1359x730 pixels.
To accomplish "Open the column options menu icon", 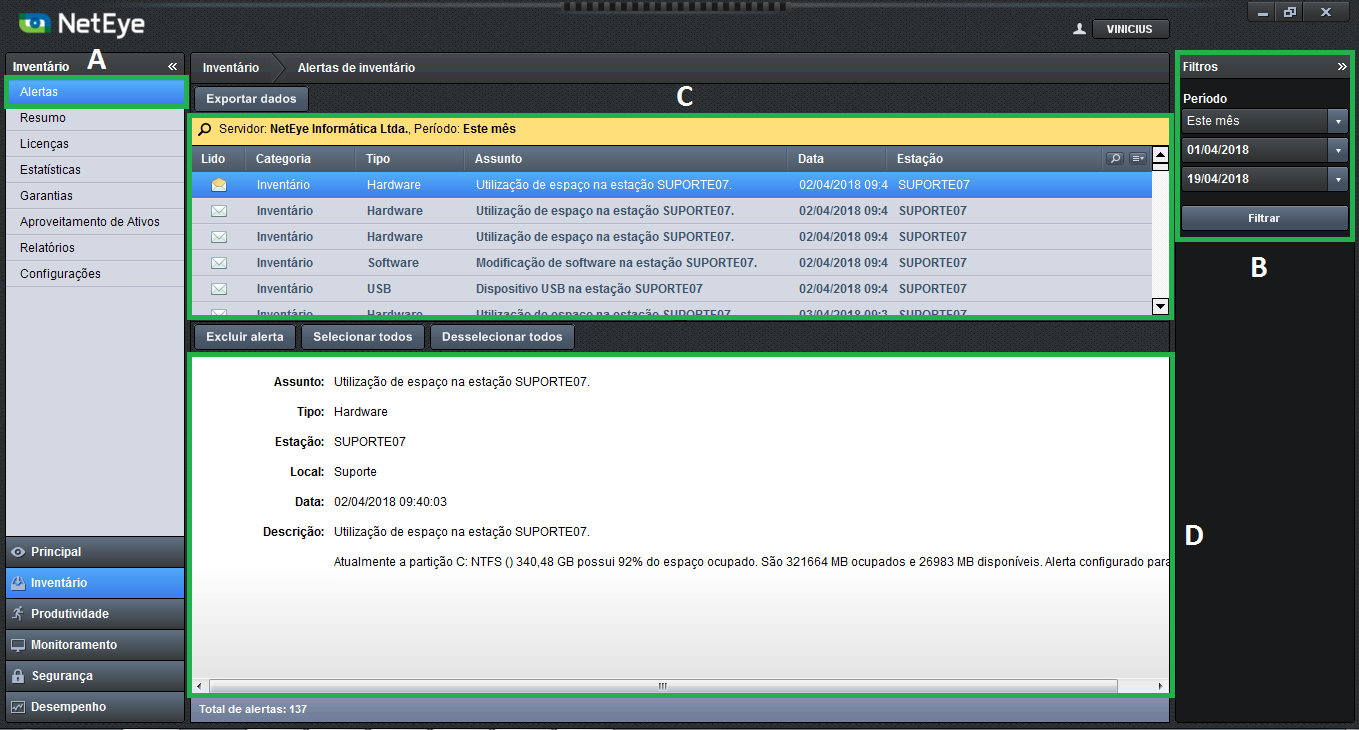I will 1138,158.
